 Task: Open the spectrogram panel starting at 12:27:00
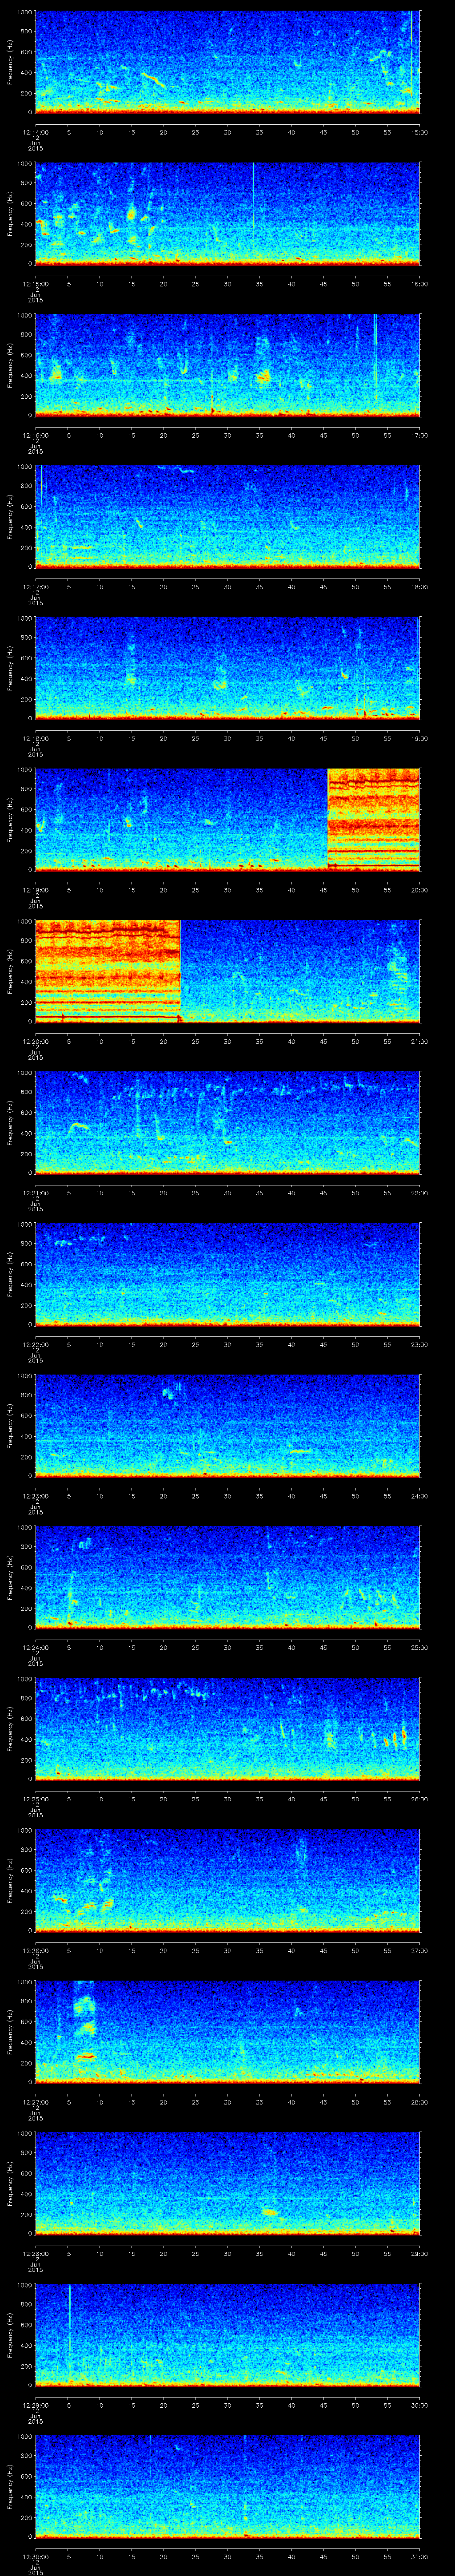tap(228, 2032)
